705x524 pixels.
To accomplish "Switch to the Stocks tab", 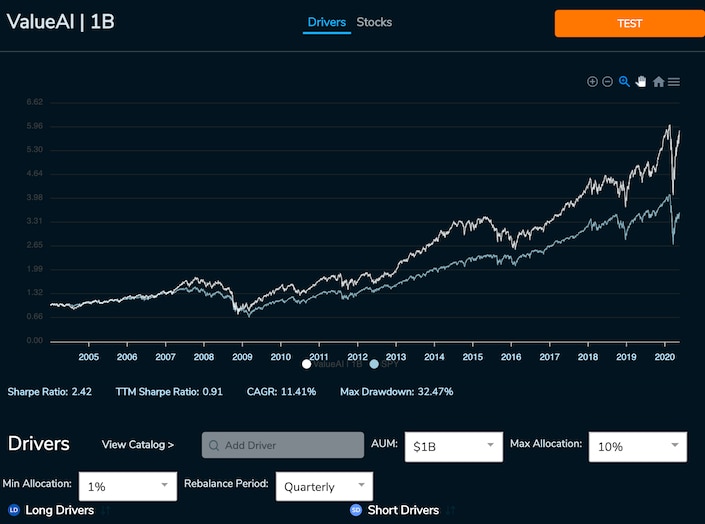I will pyautogui.click(x=374, y=22).
